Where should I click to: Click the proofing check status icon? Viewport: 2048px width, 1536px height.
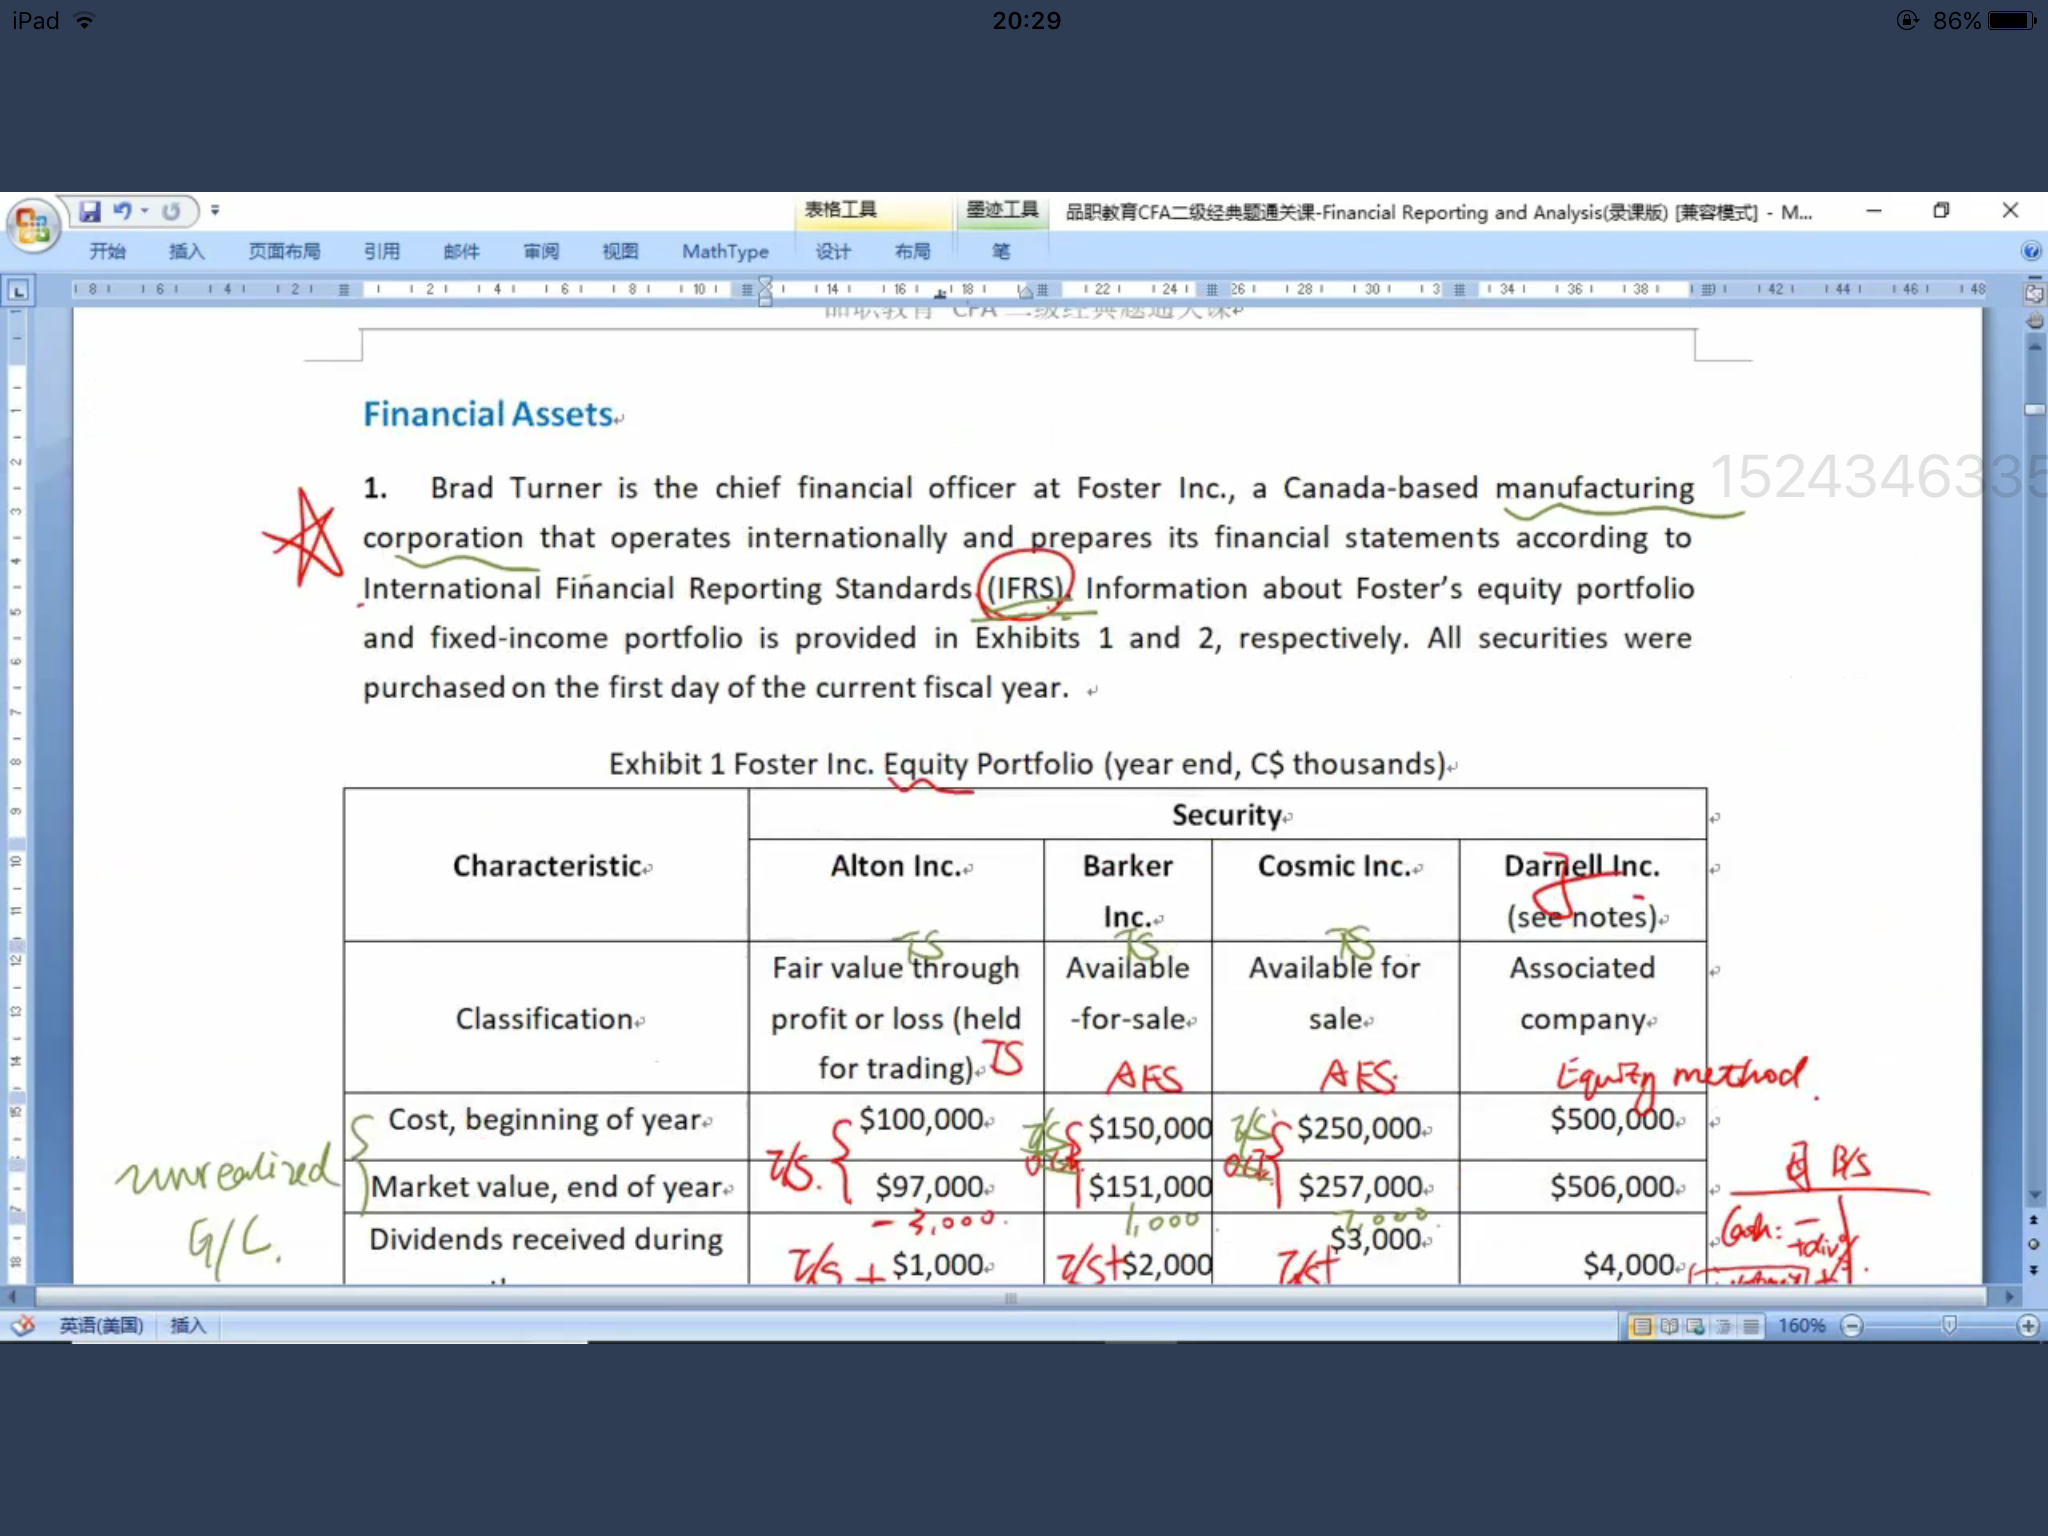(22, 1326)
